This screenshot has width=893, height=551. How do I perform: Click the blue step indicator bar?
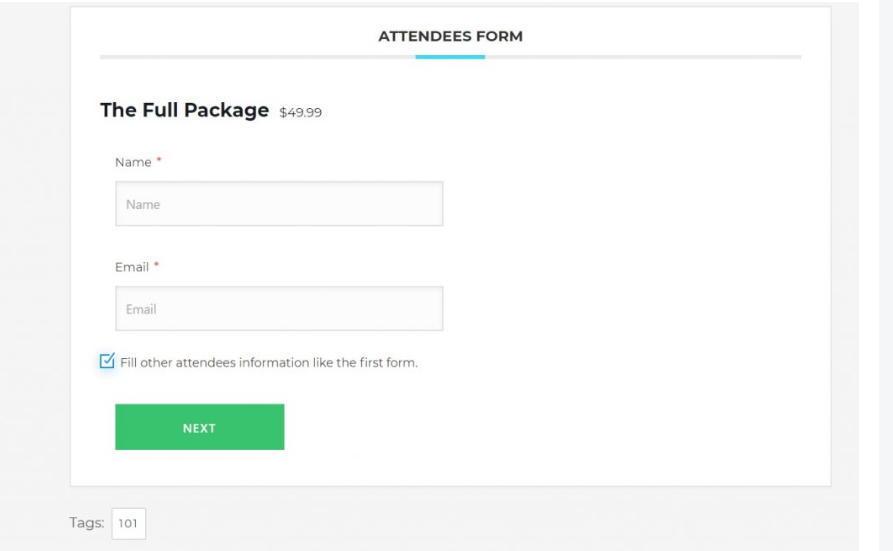point(450,57)
